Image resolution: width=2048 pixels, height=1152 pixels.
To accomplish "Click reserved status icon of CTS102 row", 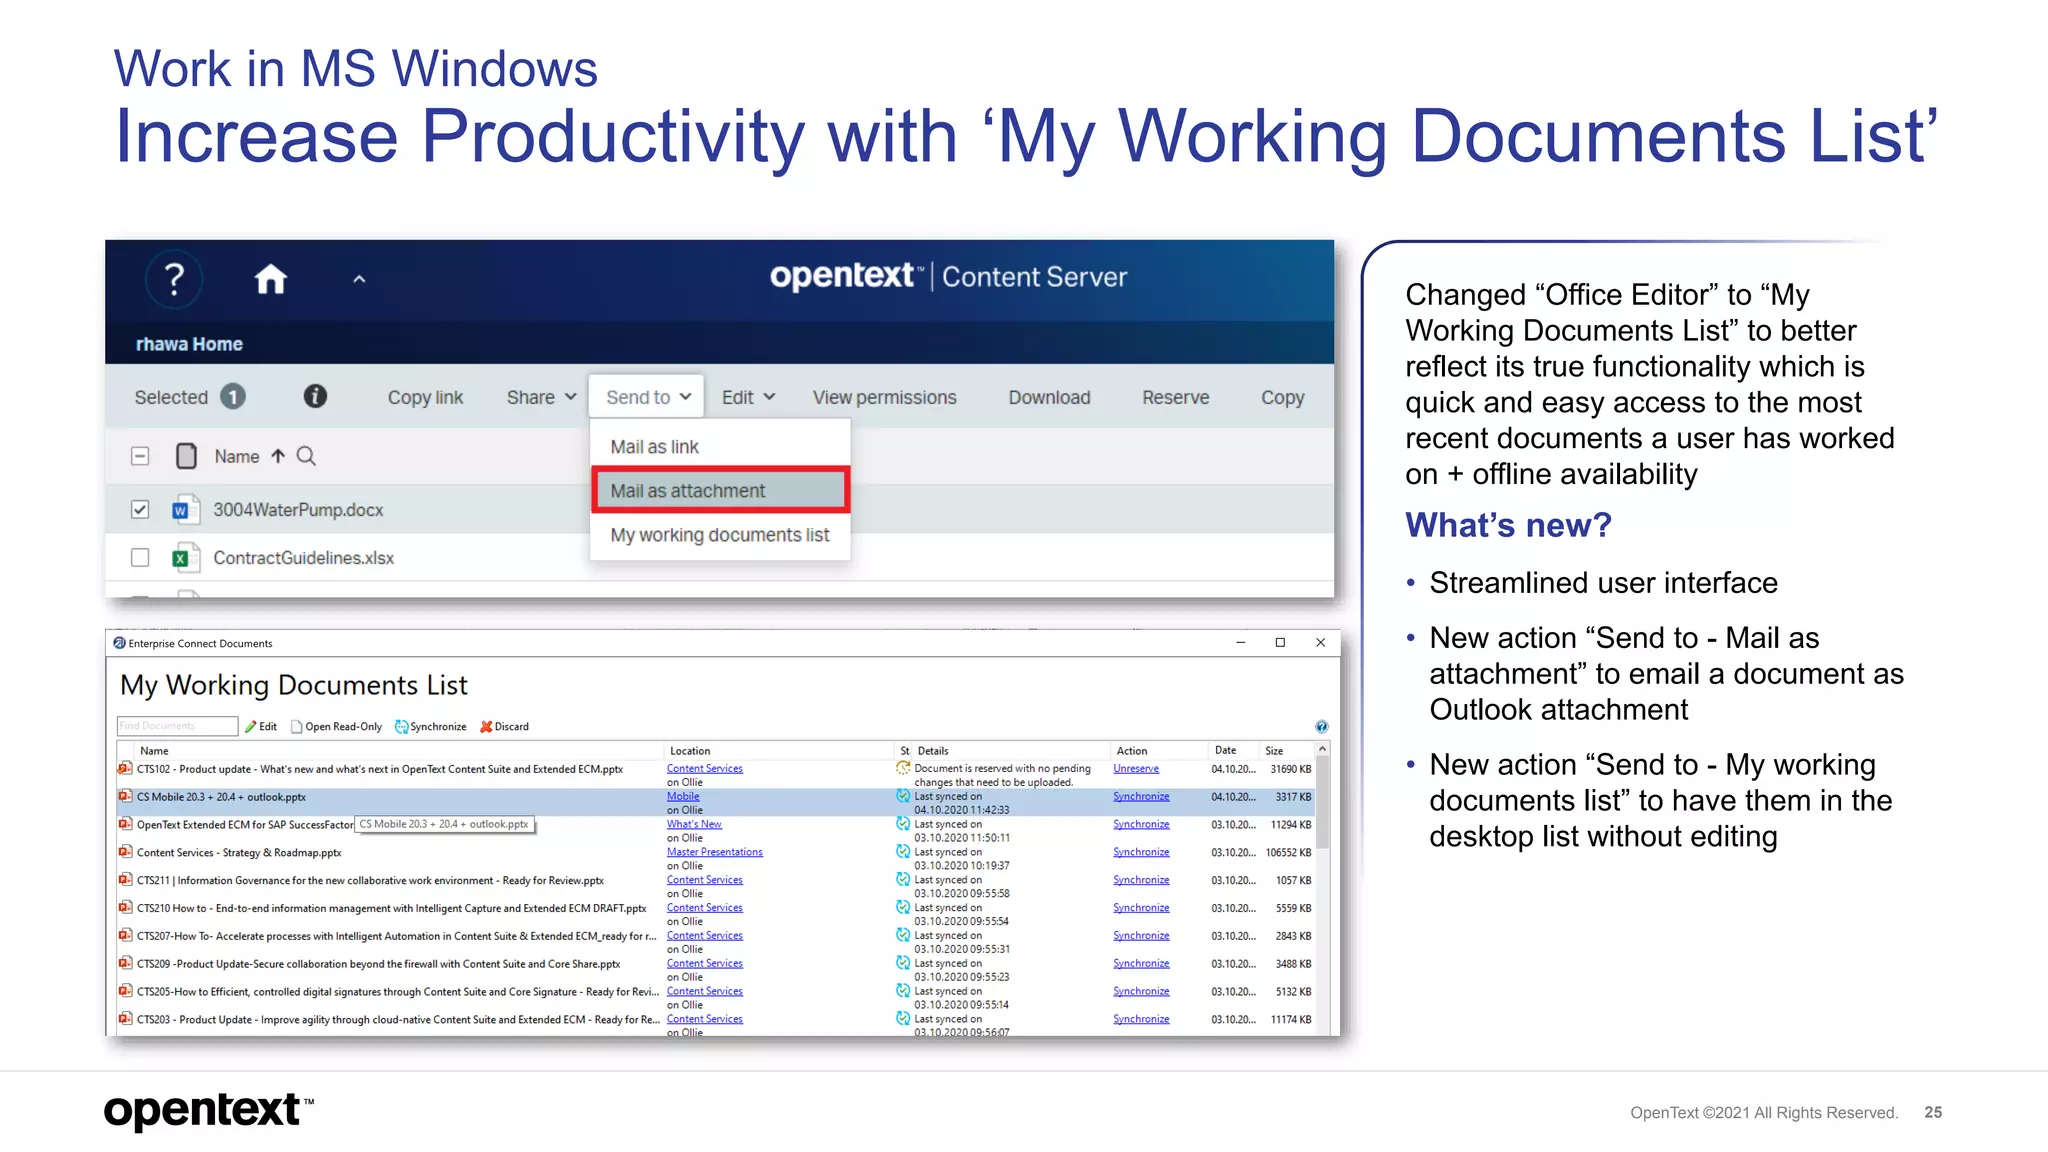I will click(903, 769).
